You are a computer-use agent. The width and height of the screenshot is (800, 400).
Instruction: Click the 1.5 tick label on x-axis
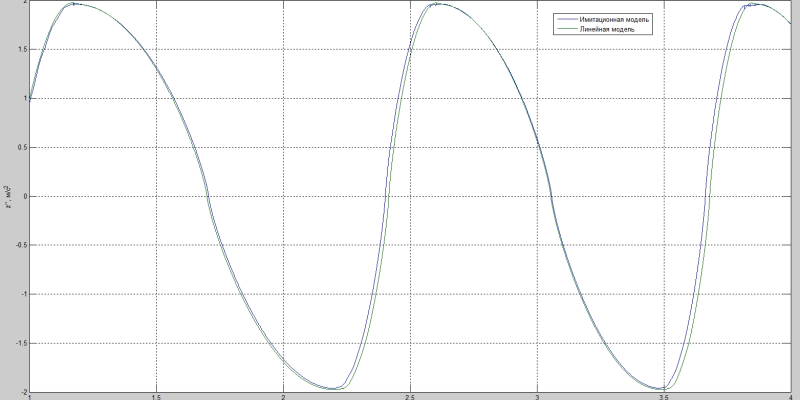(156, 396)
